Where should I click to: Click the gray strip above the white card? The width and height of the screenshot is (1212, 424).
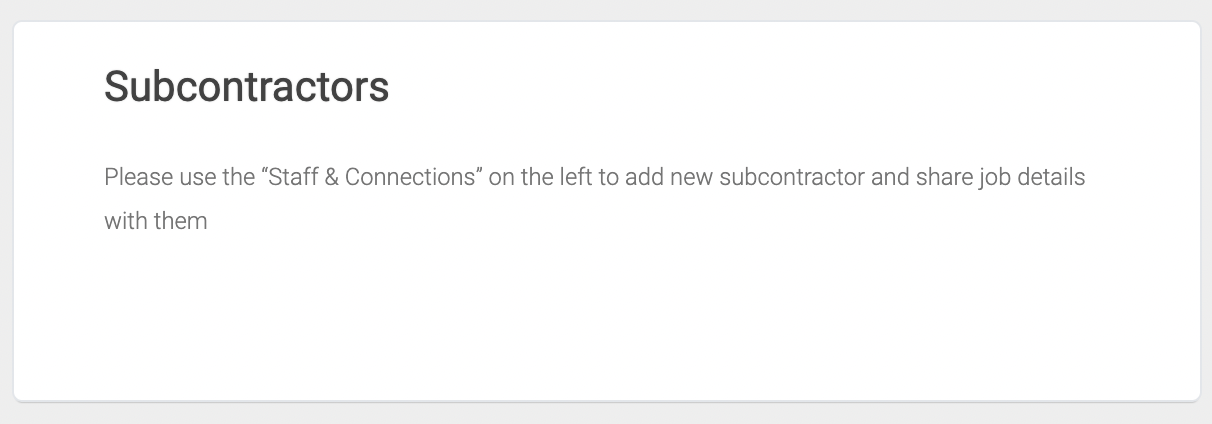click(x=606, y=10)
